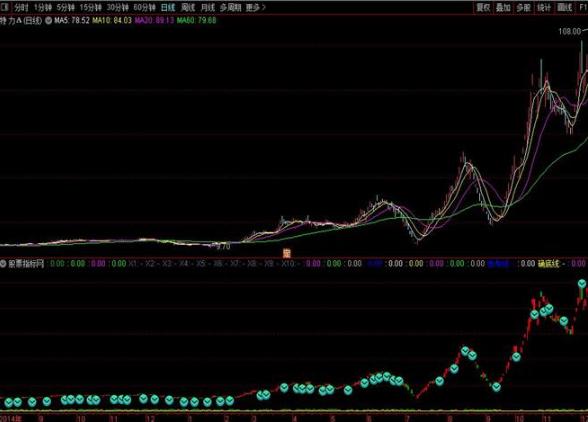Image resolution: width=588 pixels, height=422 pixels.
Task: Open the 多周期 multi-period view
Action: pos(230,7)
